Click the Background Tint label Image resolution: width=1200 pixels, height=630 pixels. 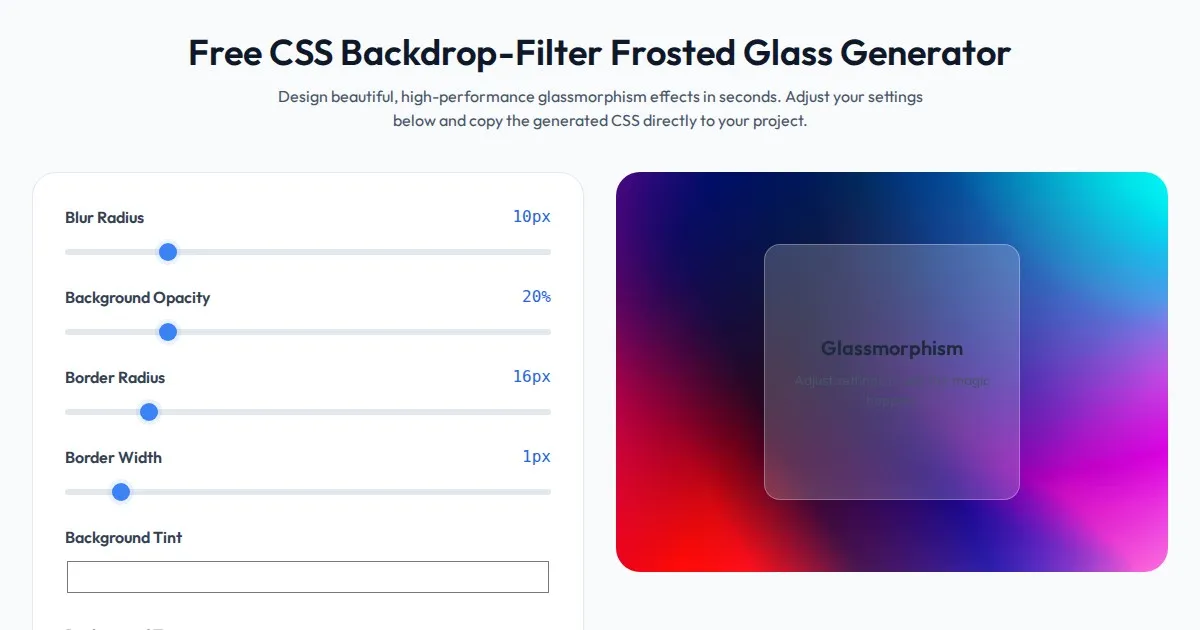124,538
